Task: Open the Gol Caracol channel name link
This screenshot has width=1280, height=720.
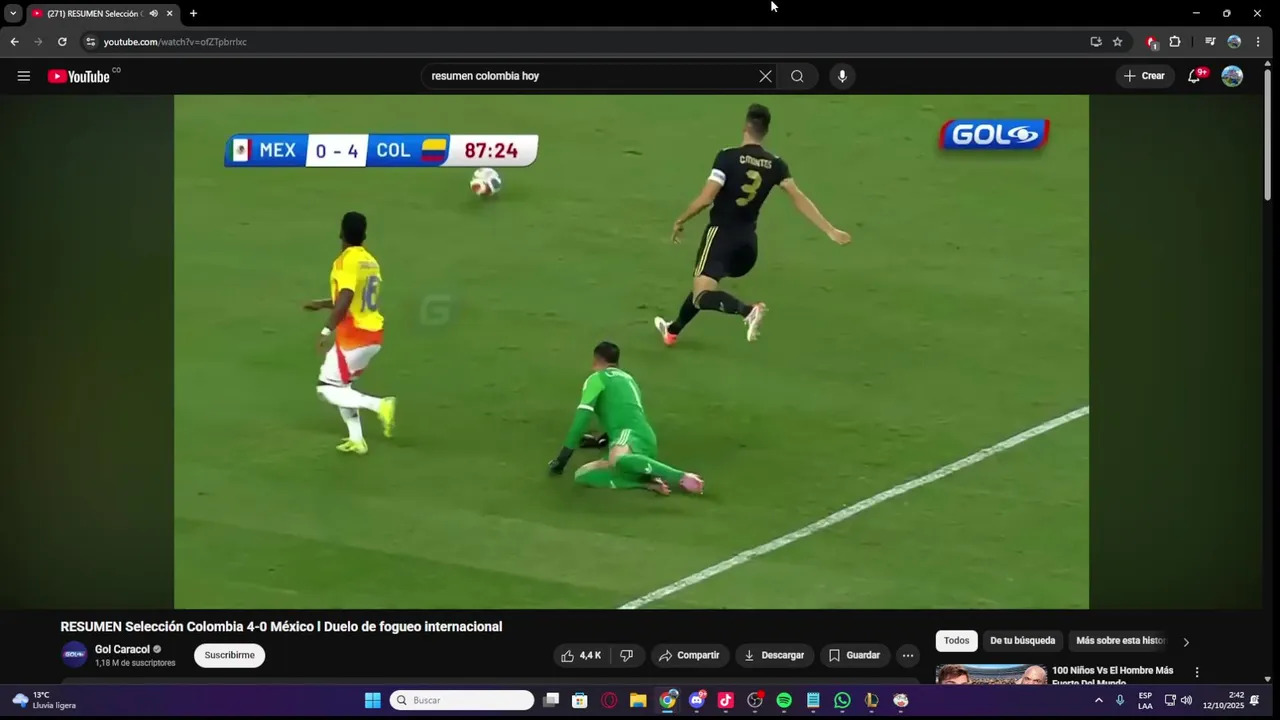Action: 122,649
